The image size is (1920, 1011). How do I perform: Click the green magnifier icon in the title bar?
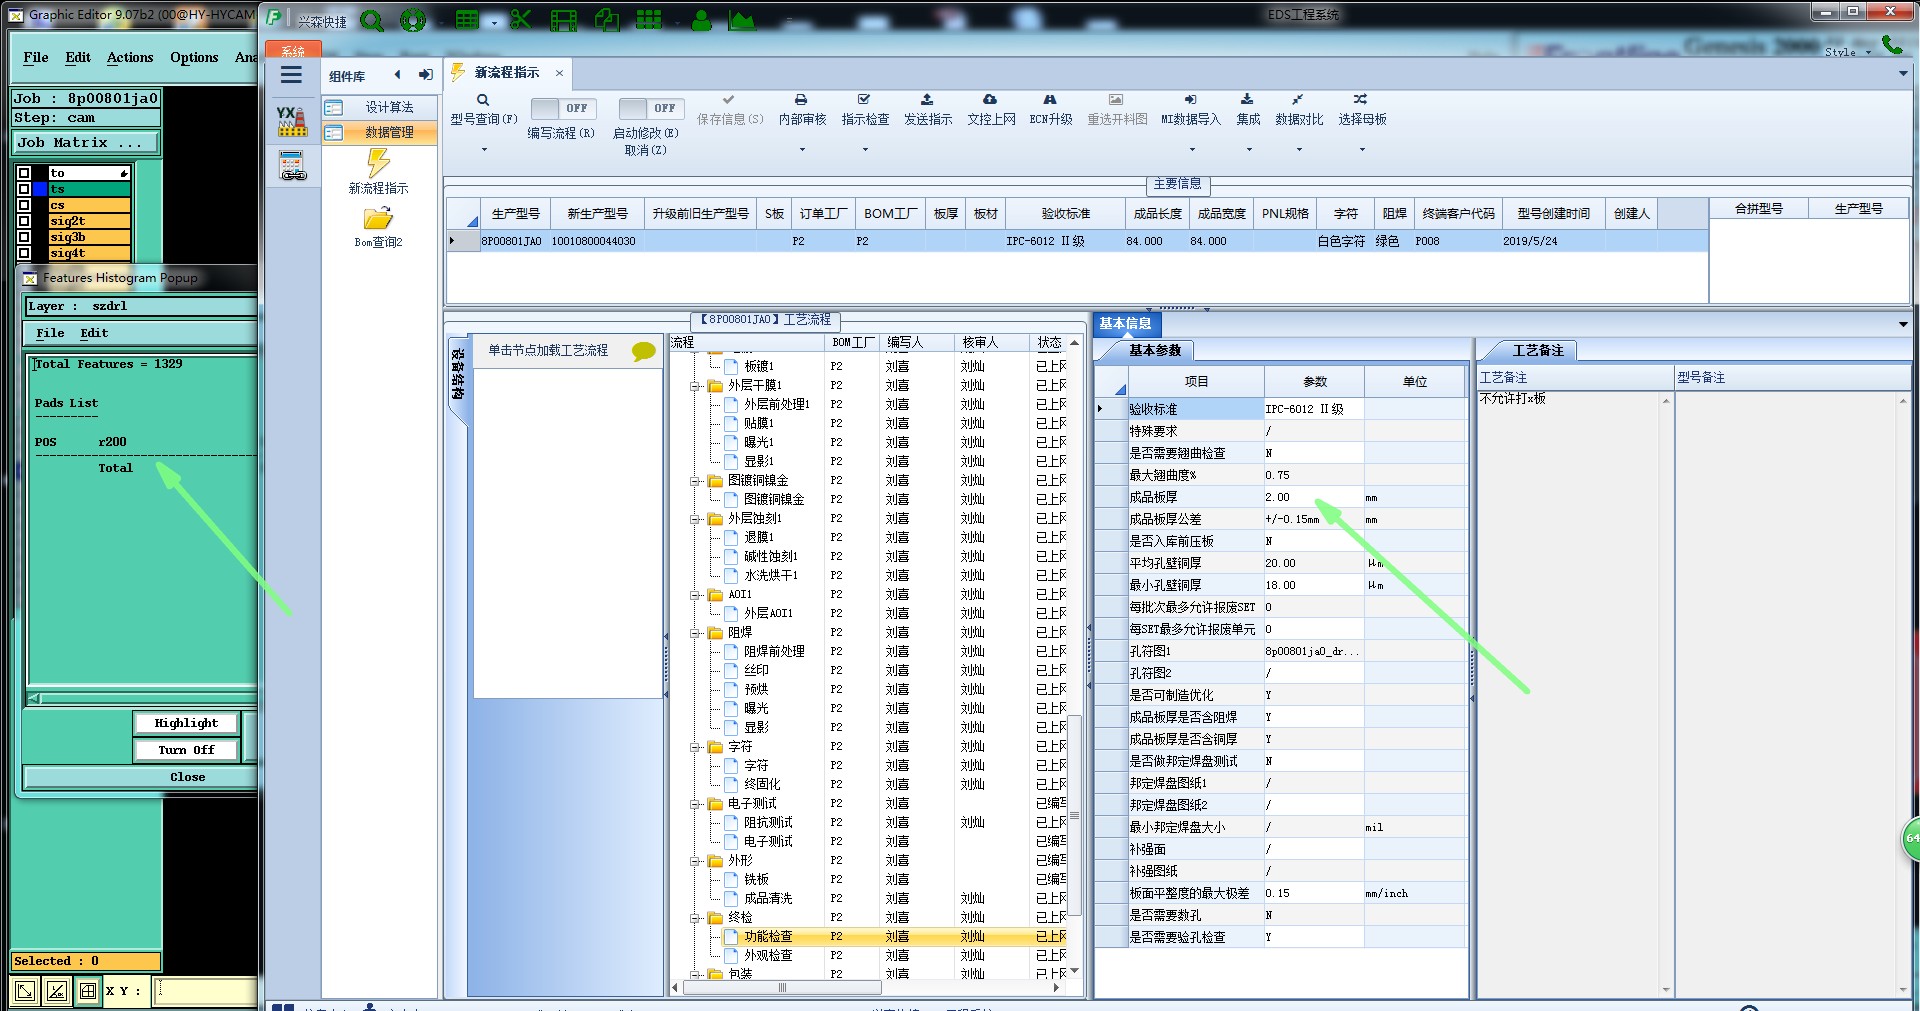click(x=372, y=20)
